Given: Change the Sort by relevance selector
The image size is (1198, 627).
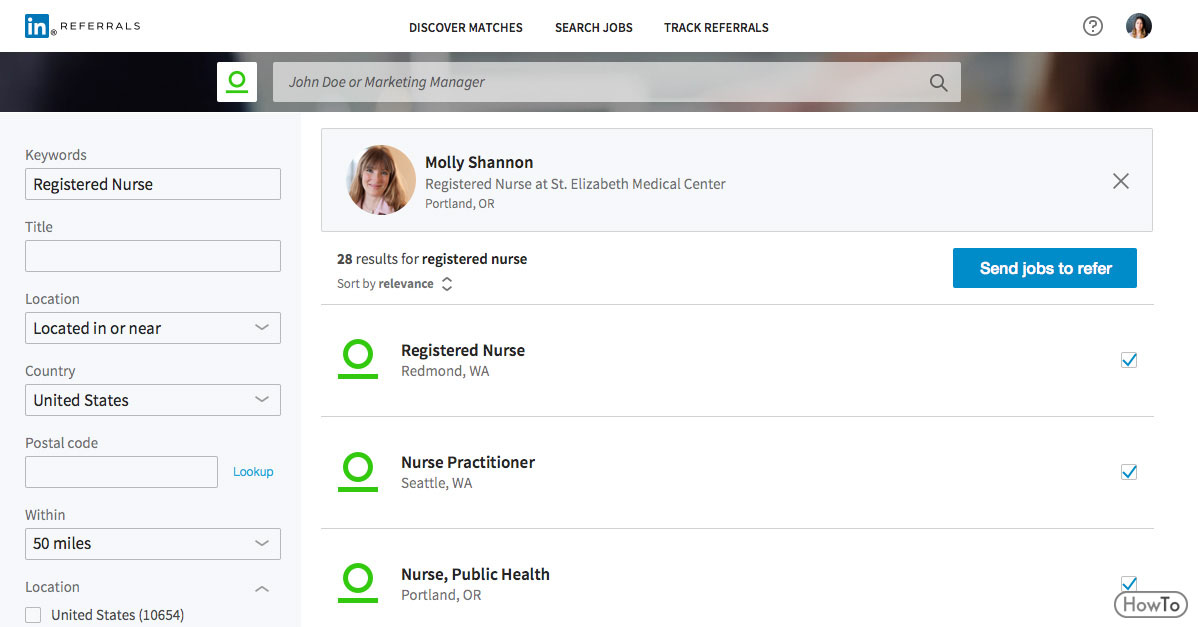Looking at the screenshot, I should coord(395,283).
